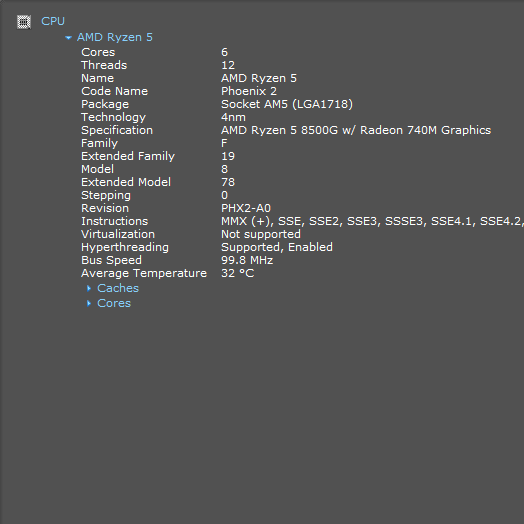Open the Cores subsection link at bottom
This screenshot has width=524, height=524.
coord(114,303)
